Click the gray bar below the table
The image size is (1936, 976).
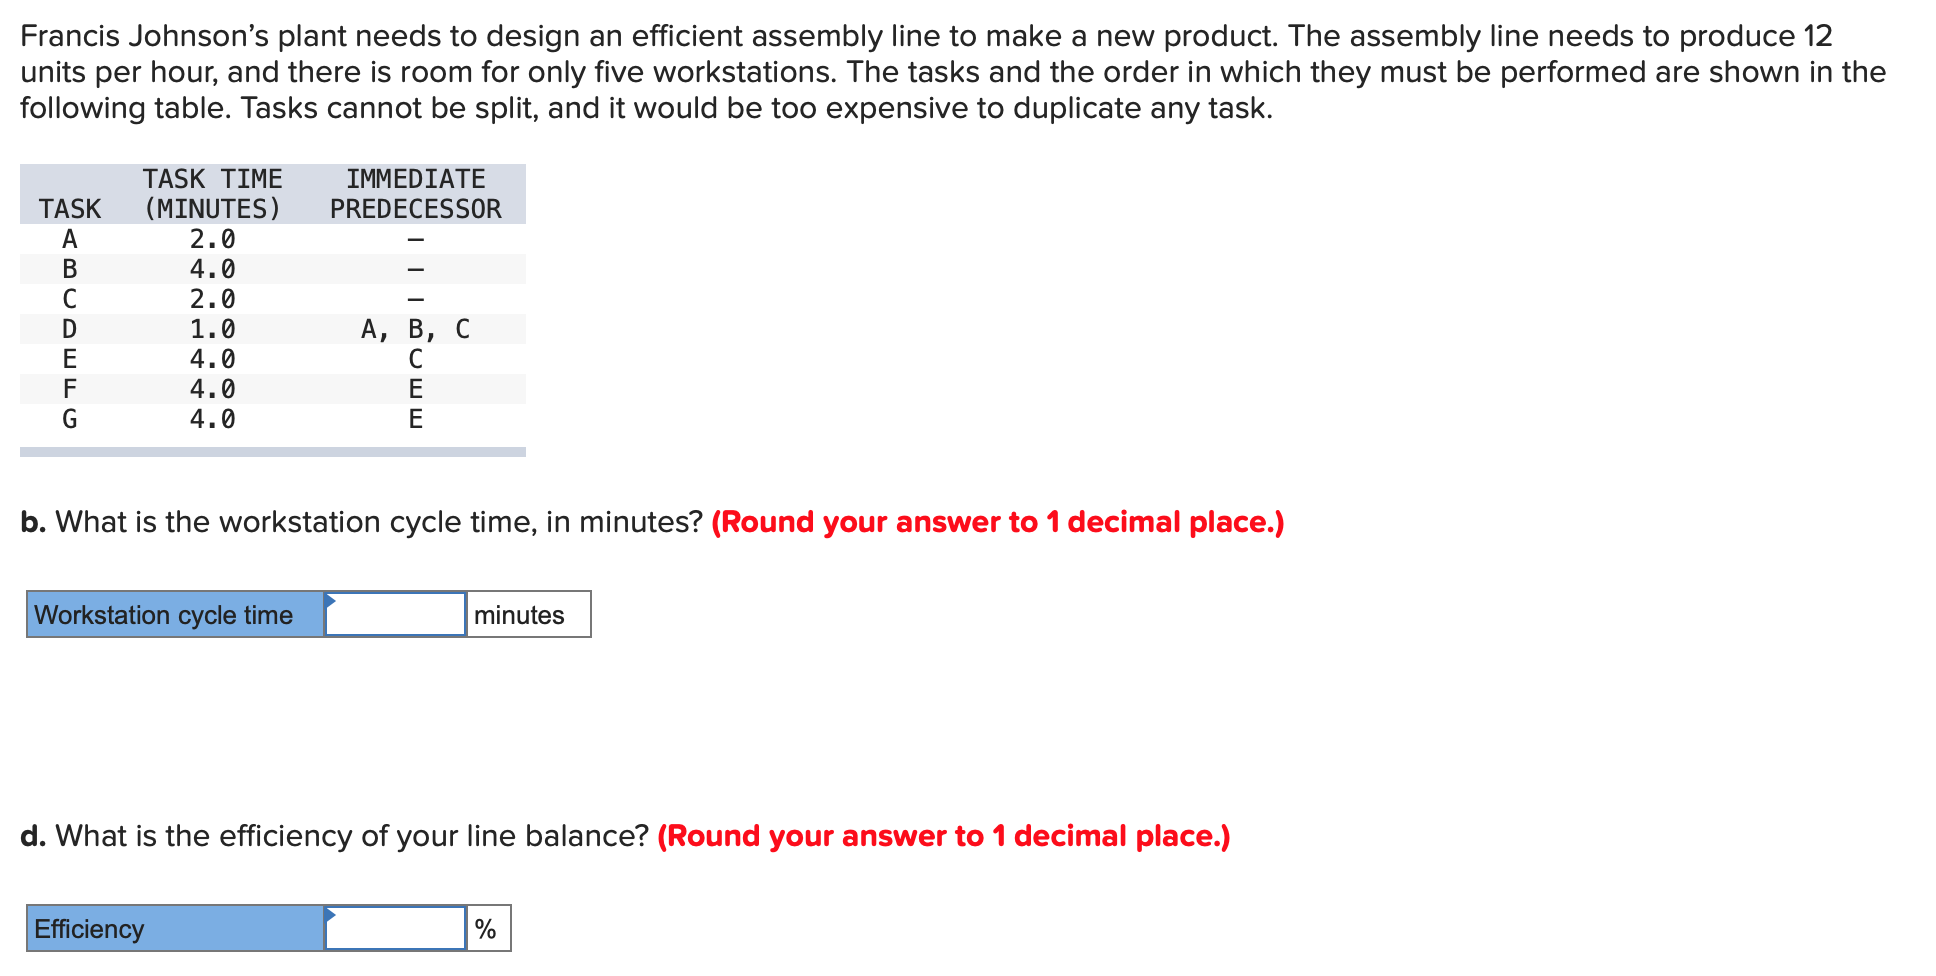(x=272, y=452)
